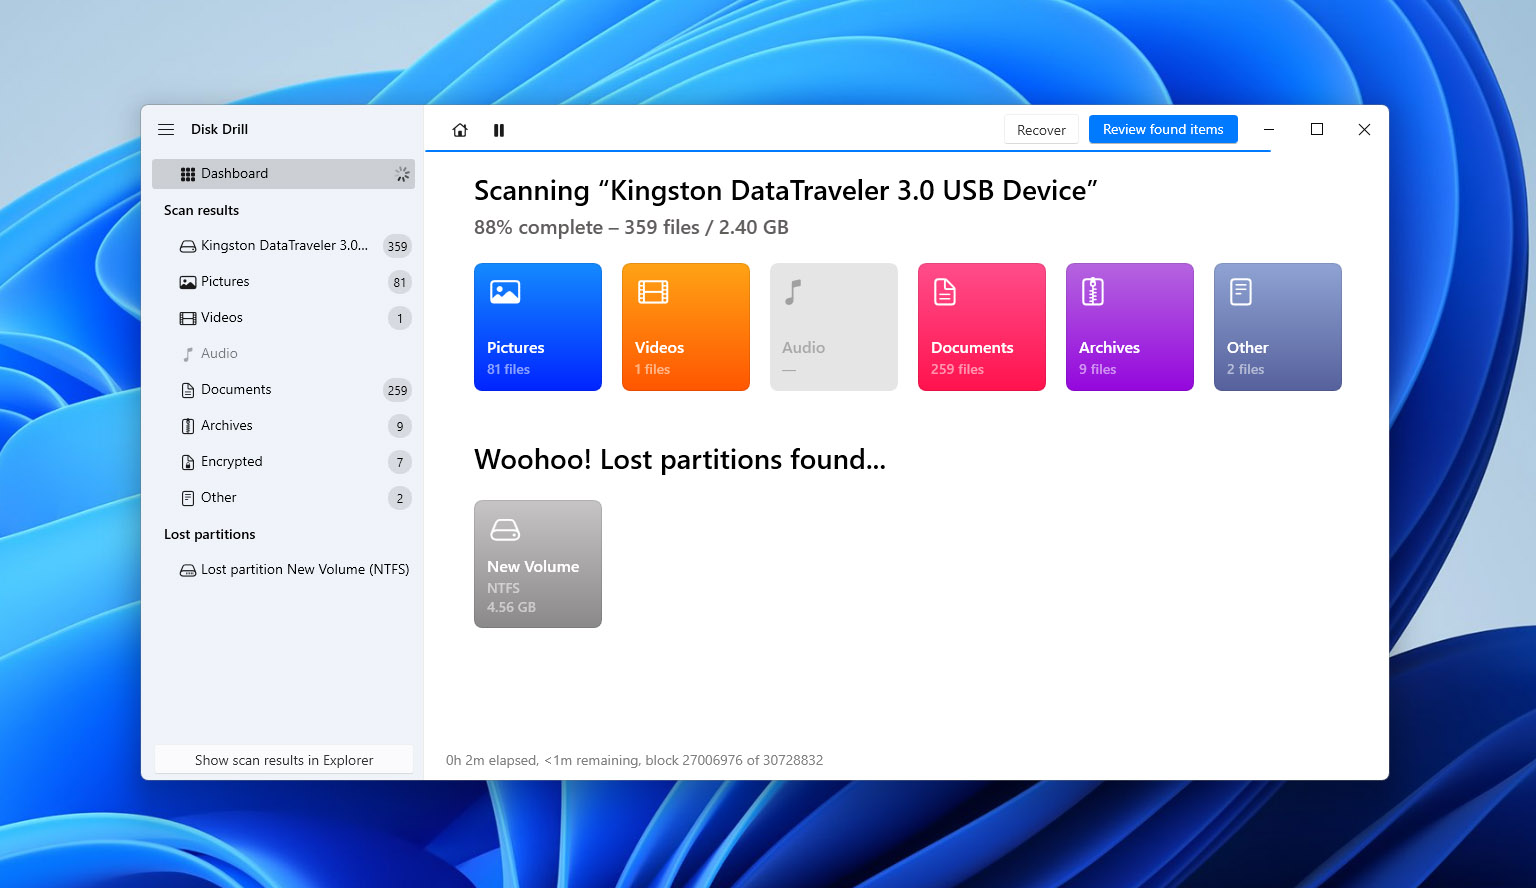This screenshot has width=1536, height=888.
Task: Click Show scan results in Explorer
Action: coord(284,760)
